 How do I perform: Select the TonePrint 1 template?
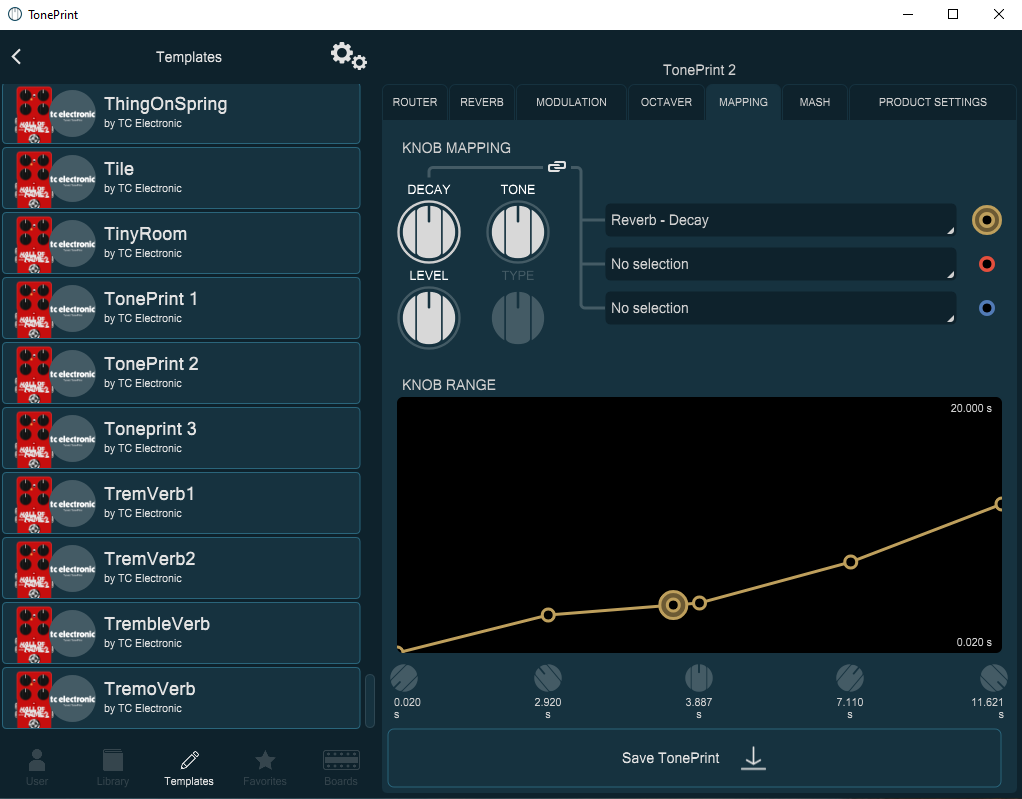click(181, 308)
